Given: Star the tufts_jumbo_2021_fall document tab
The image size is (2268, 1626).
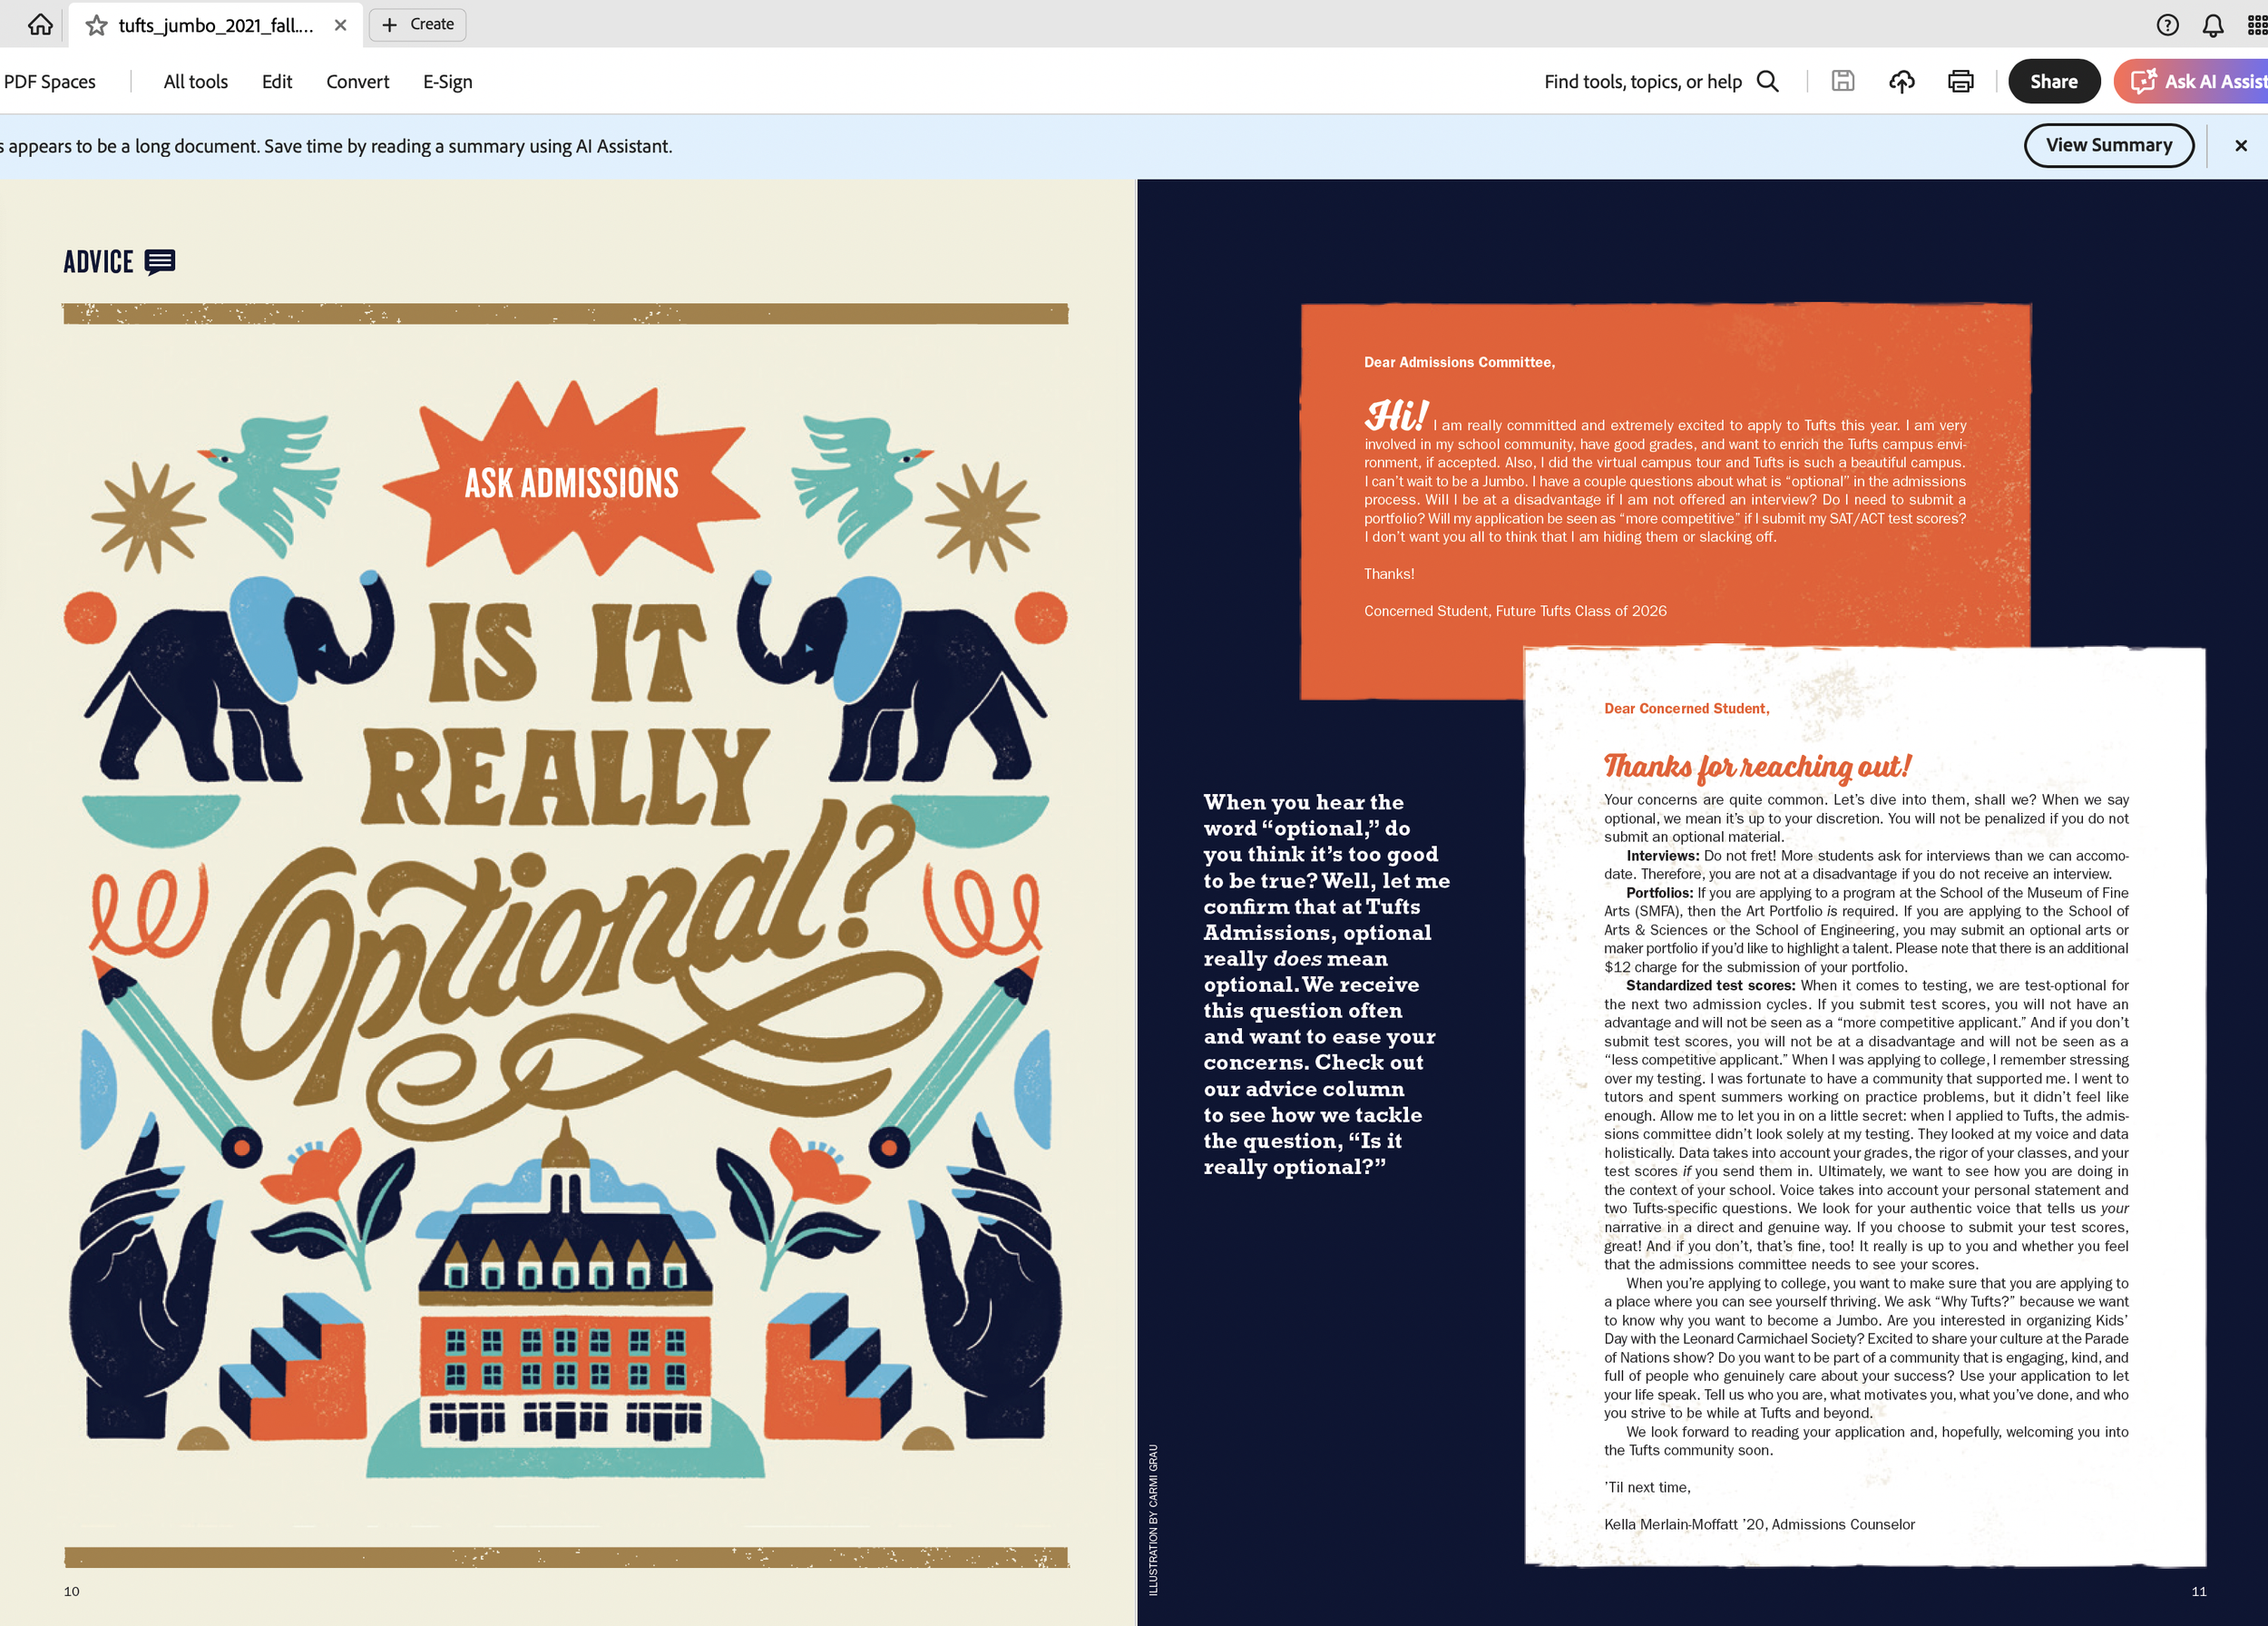Looking at the screenshot, I should click(x=96, y=25).
